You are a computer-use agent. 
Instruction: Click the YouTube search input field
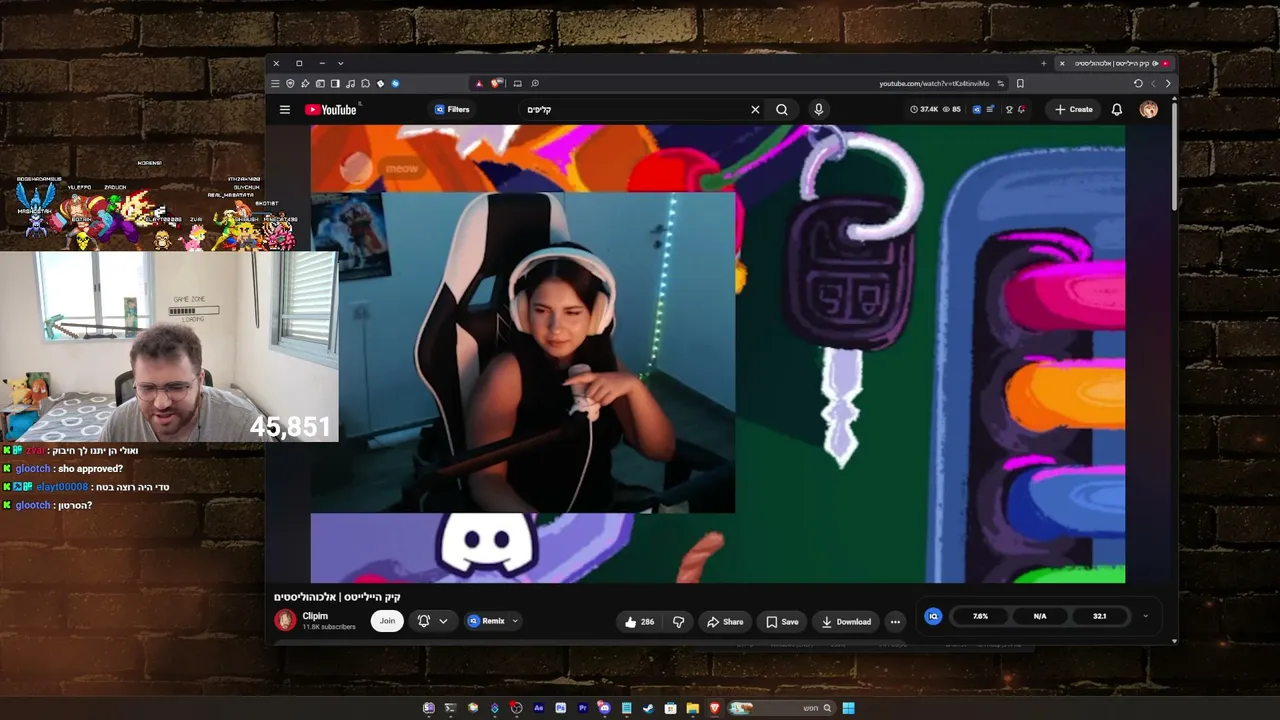pyautogui.click(x=635, y=110)
